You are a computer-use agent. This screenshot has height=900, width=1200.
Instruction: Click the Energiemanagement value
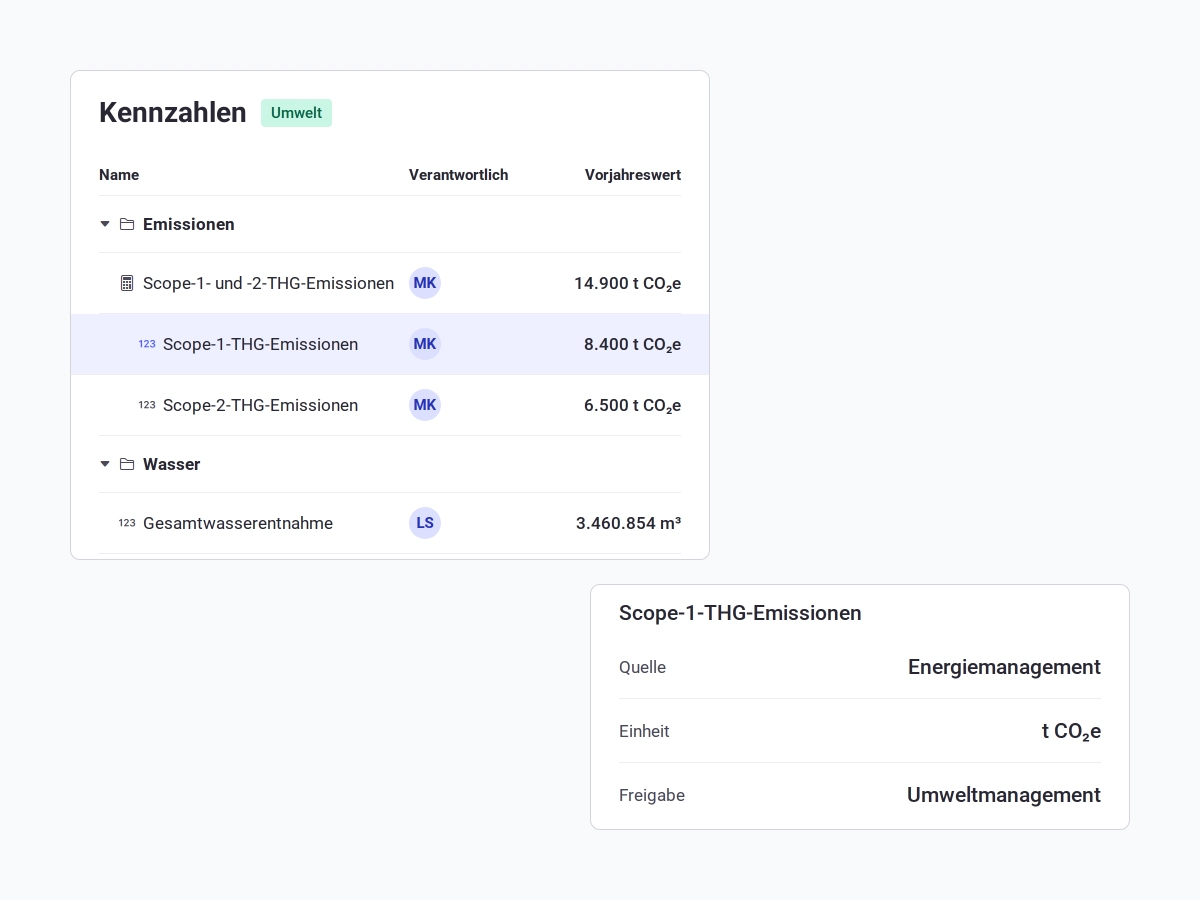tap(1004, 667)
